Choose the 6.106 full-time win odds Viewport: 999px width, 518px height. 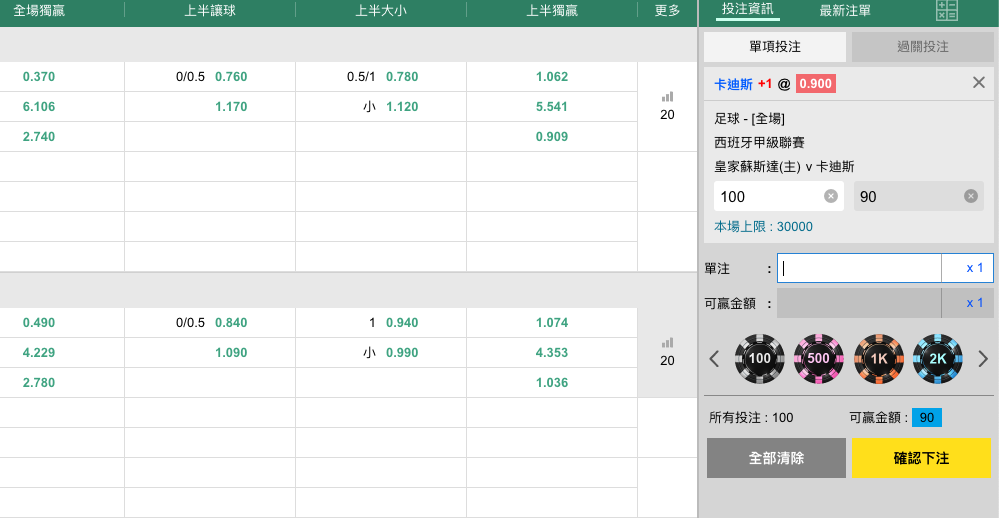tap(39, 107)
